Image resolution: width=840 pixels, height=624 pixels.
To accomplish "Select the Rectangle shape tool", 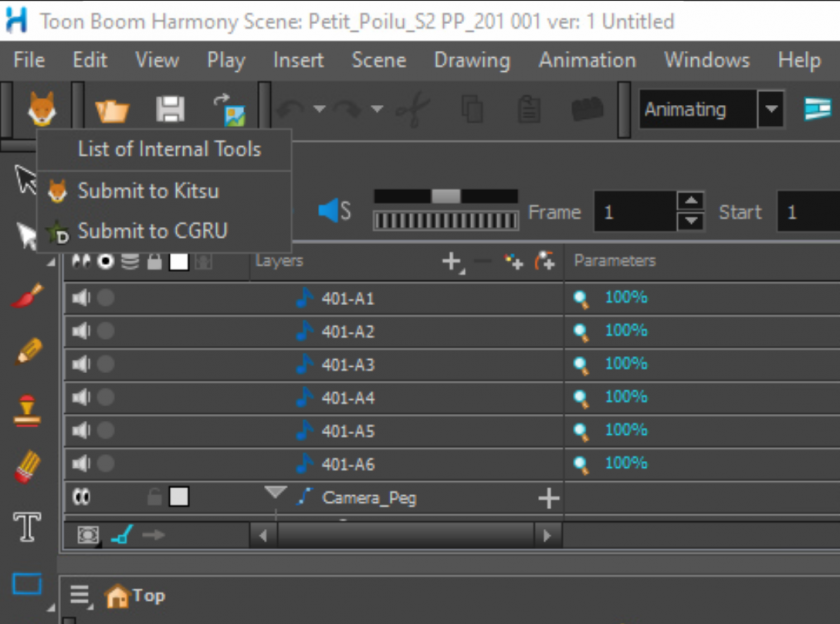I will click(27, 584).
